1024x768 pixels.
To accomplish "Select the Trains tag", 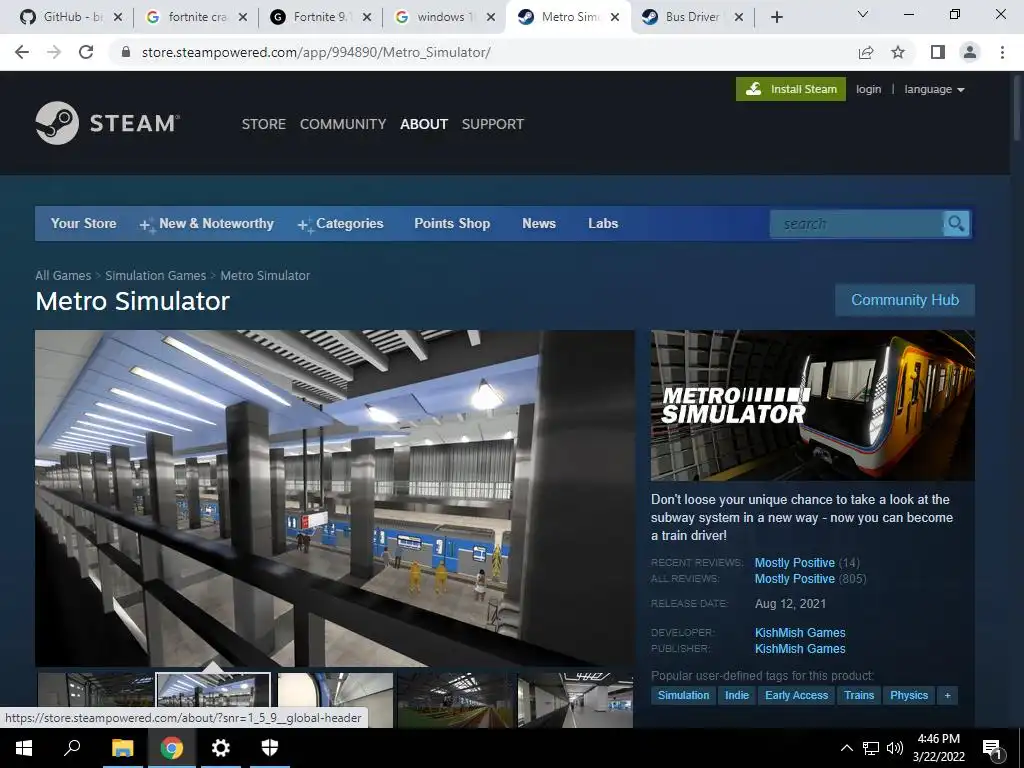I will coord(859,695).
